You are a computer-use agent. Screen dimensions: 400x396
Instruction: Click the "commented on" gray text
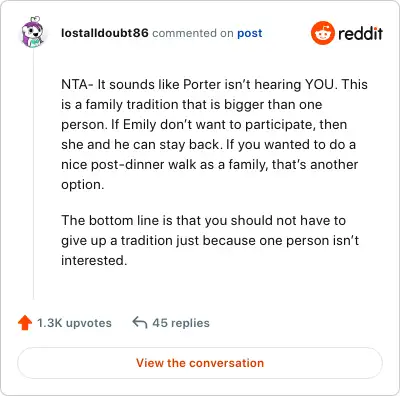click(193, 33)
